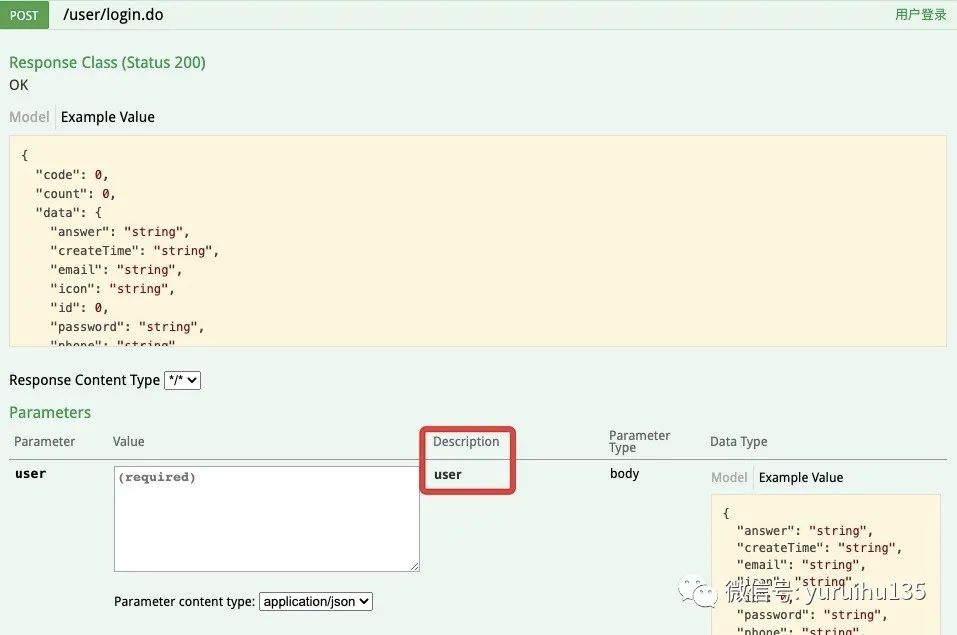957x635 pixels.
Task: Click the Description column header
Action: click(466, 441)
